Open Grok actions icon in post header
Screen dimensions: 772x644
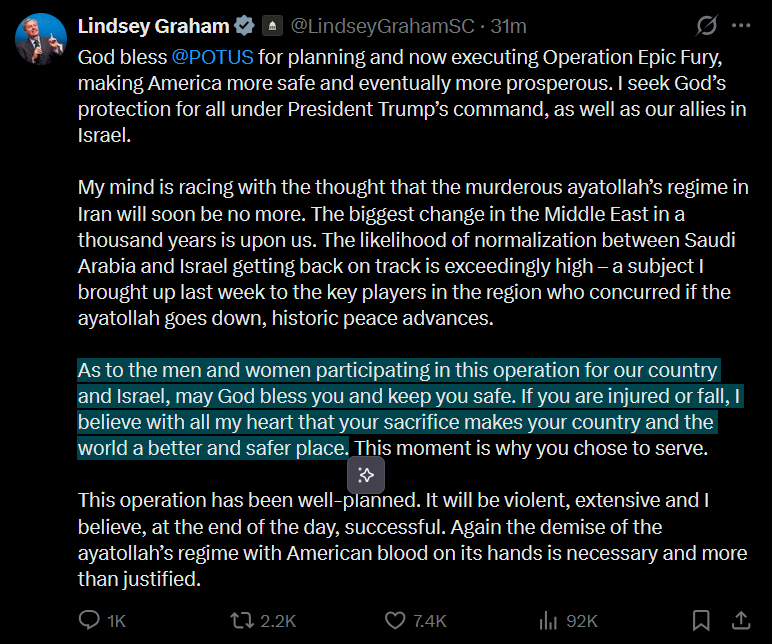click(x=706, y=26)
